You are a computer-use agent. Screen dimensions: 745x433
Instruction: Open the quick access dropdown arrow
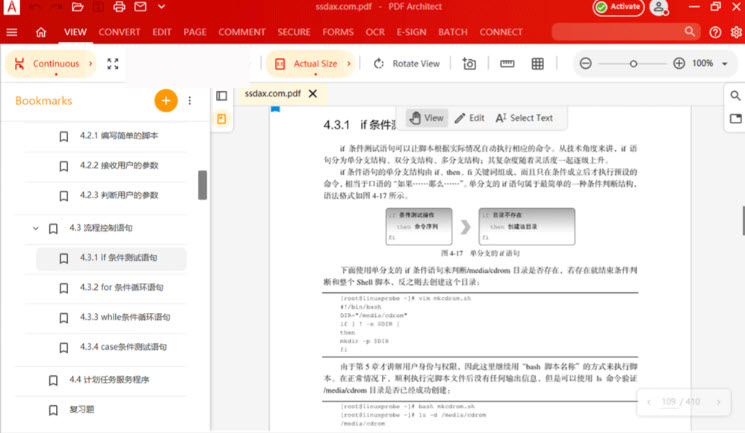(x=162, y=7)
